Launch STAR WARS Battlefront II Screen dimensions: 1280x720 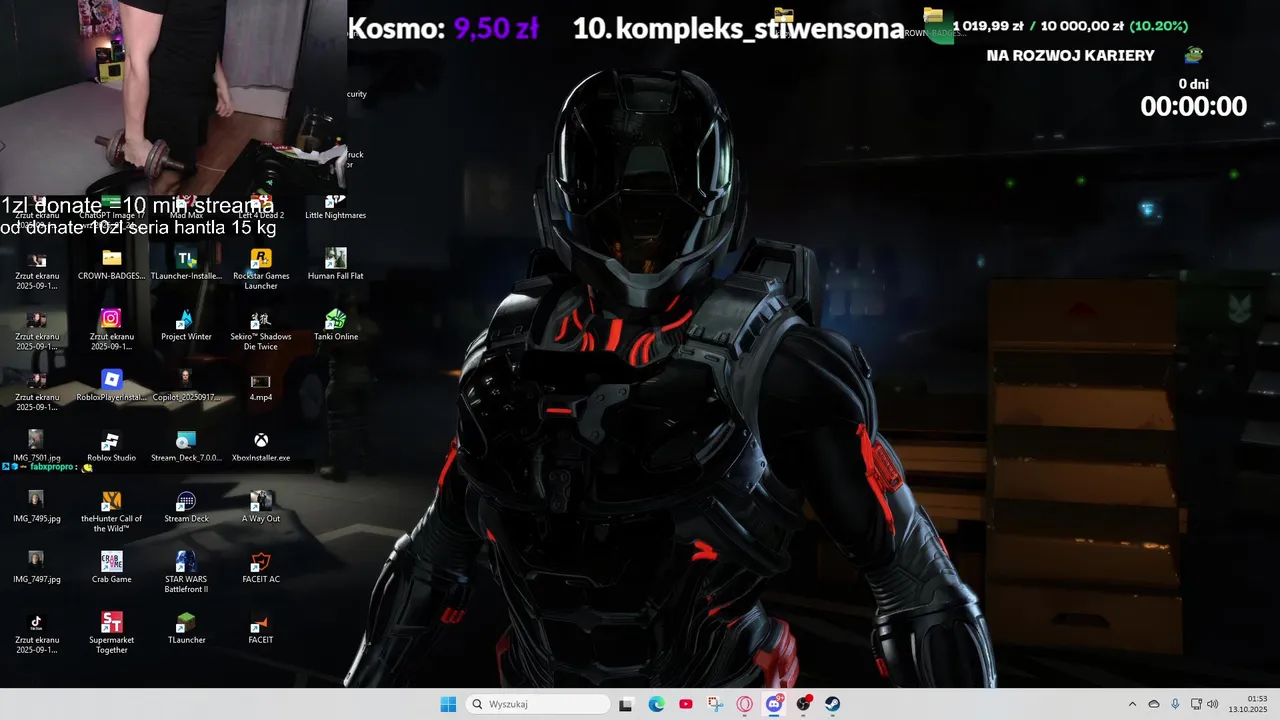coord(186,573)
